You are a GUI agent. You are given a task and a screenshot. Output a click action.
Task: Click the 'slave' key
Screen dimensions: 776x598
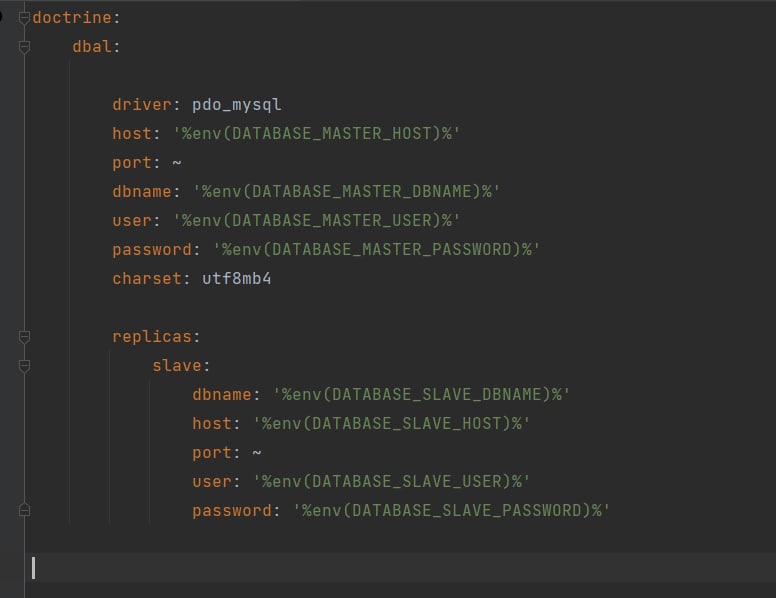177,366
